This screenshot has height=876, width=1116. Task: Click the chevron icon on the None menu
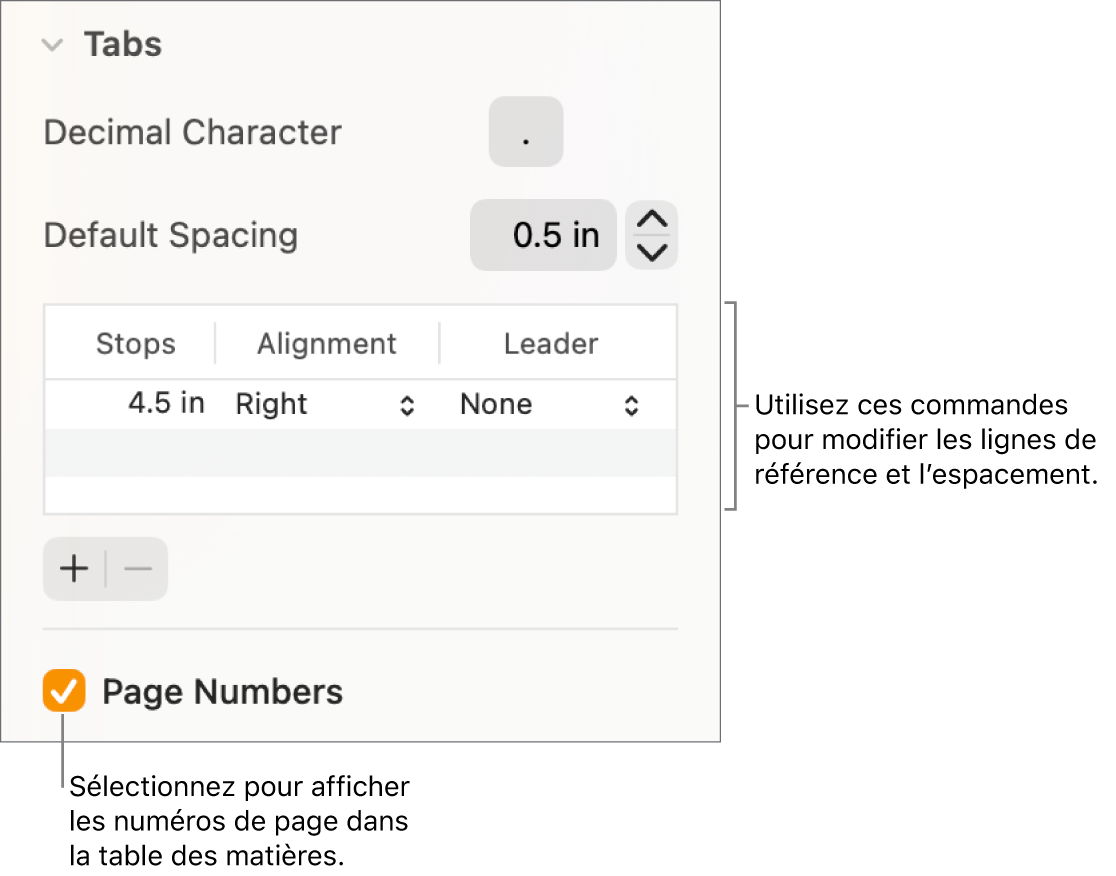coord(632,404)
